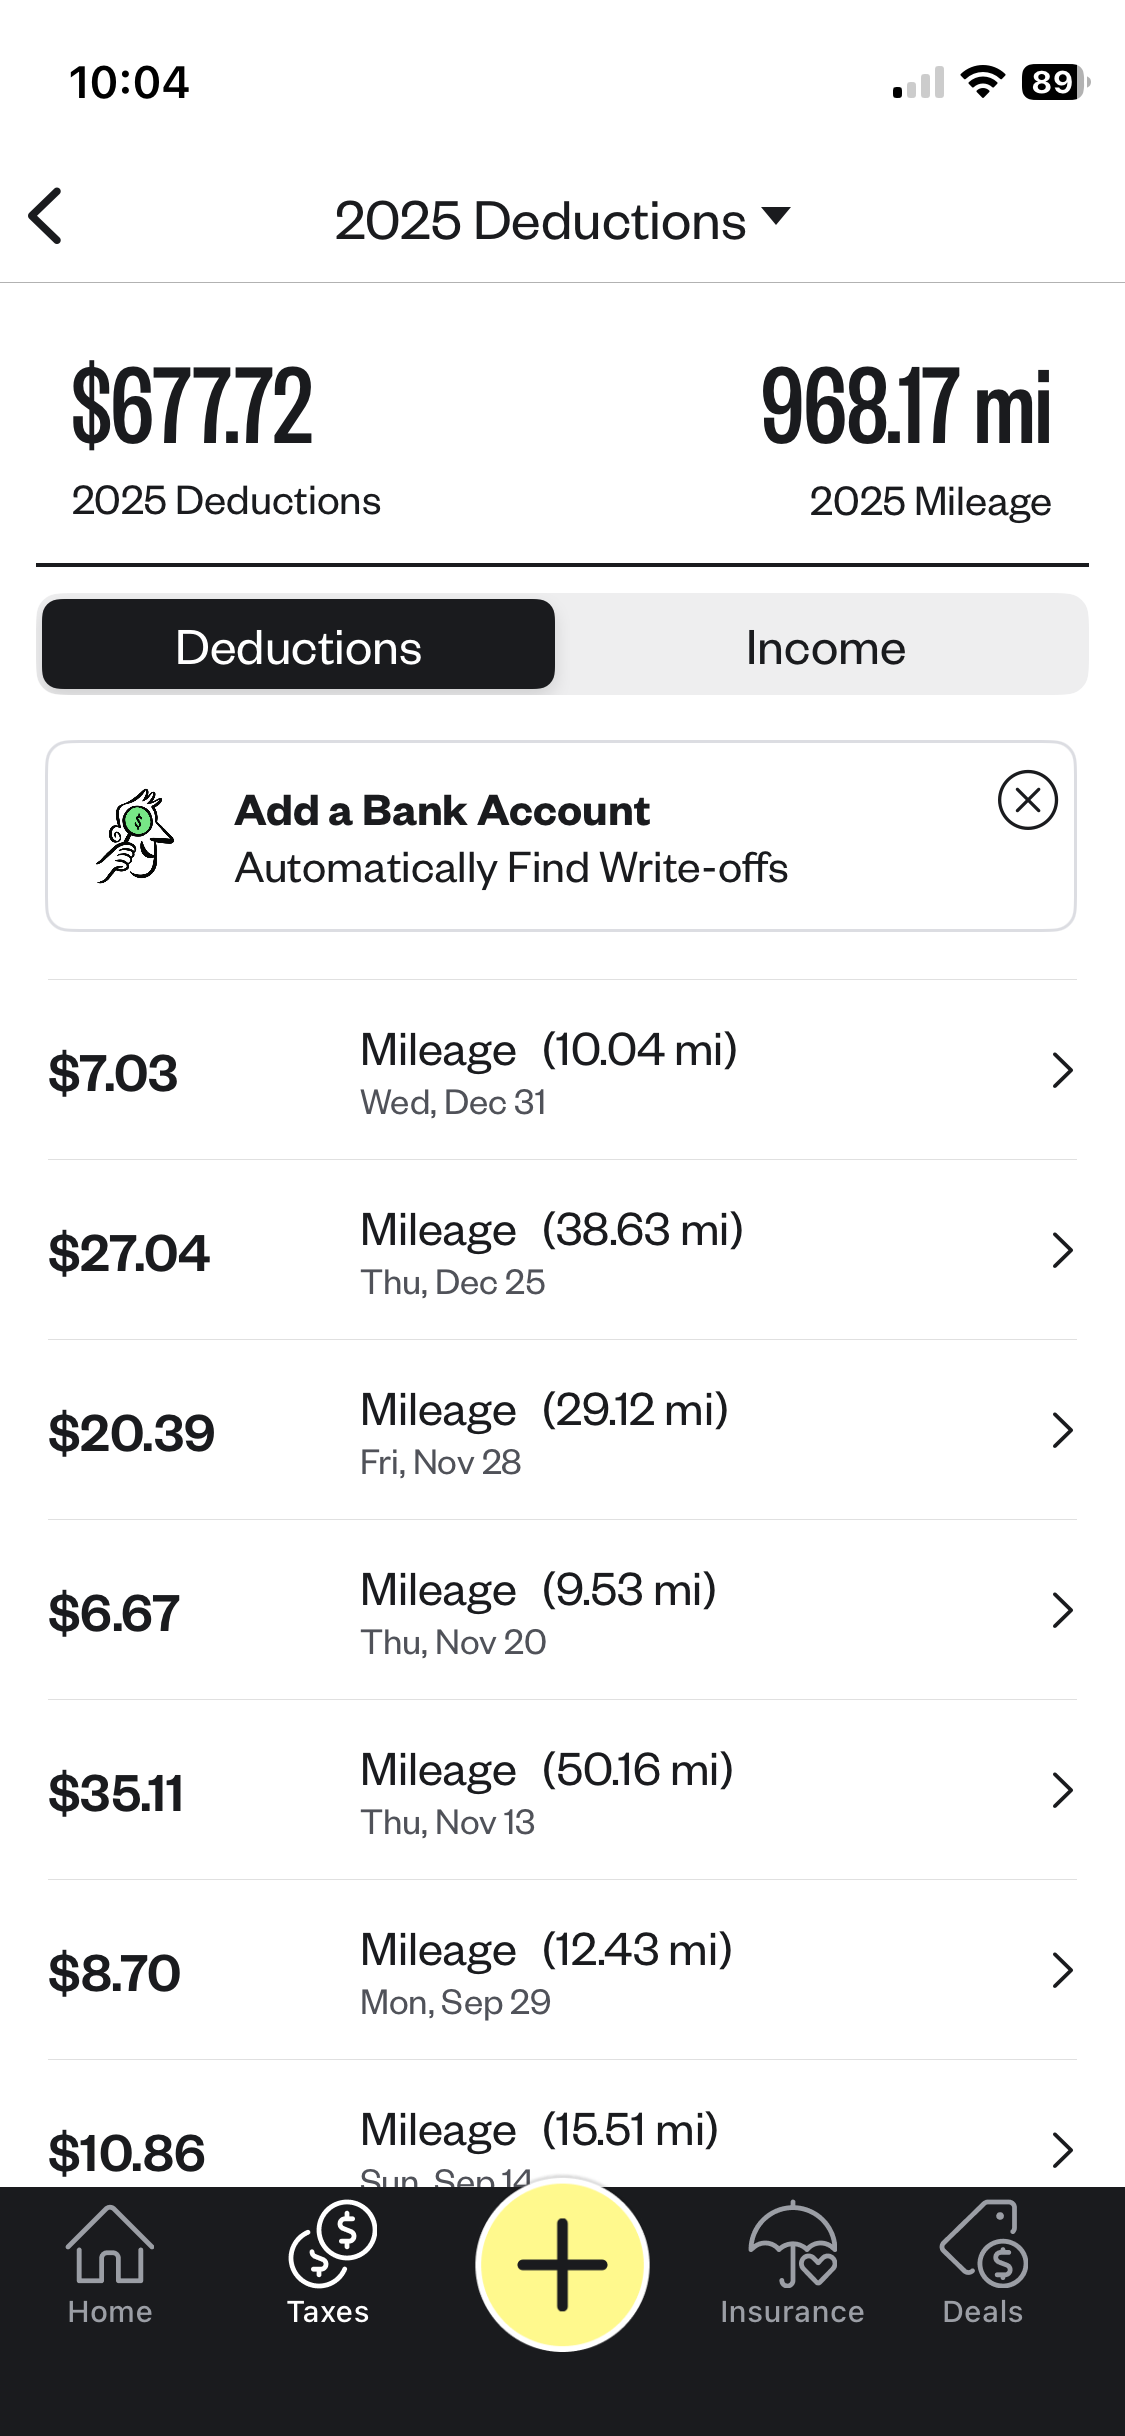Tap the 968.17 mi mileage total
Viewport: 1125px width, 2436px height.
pyautogui.click(x=906, y=408)
